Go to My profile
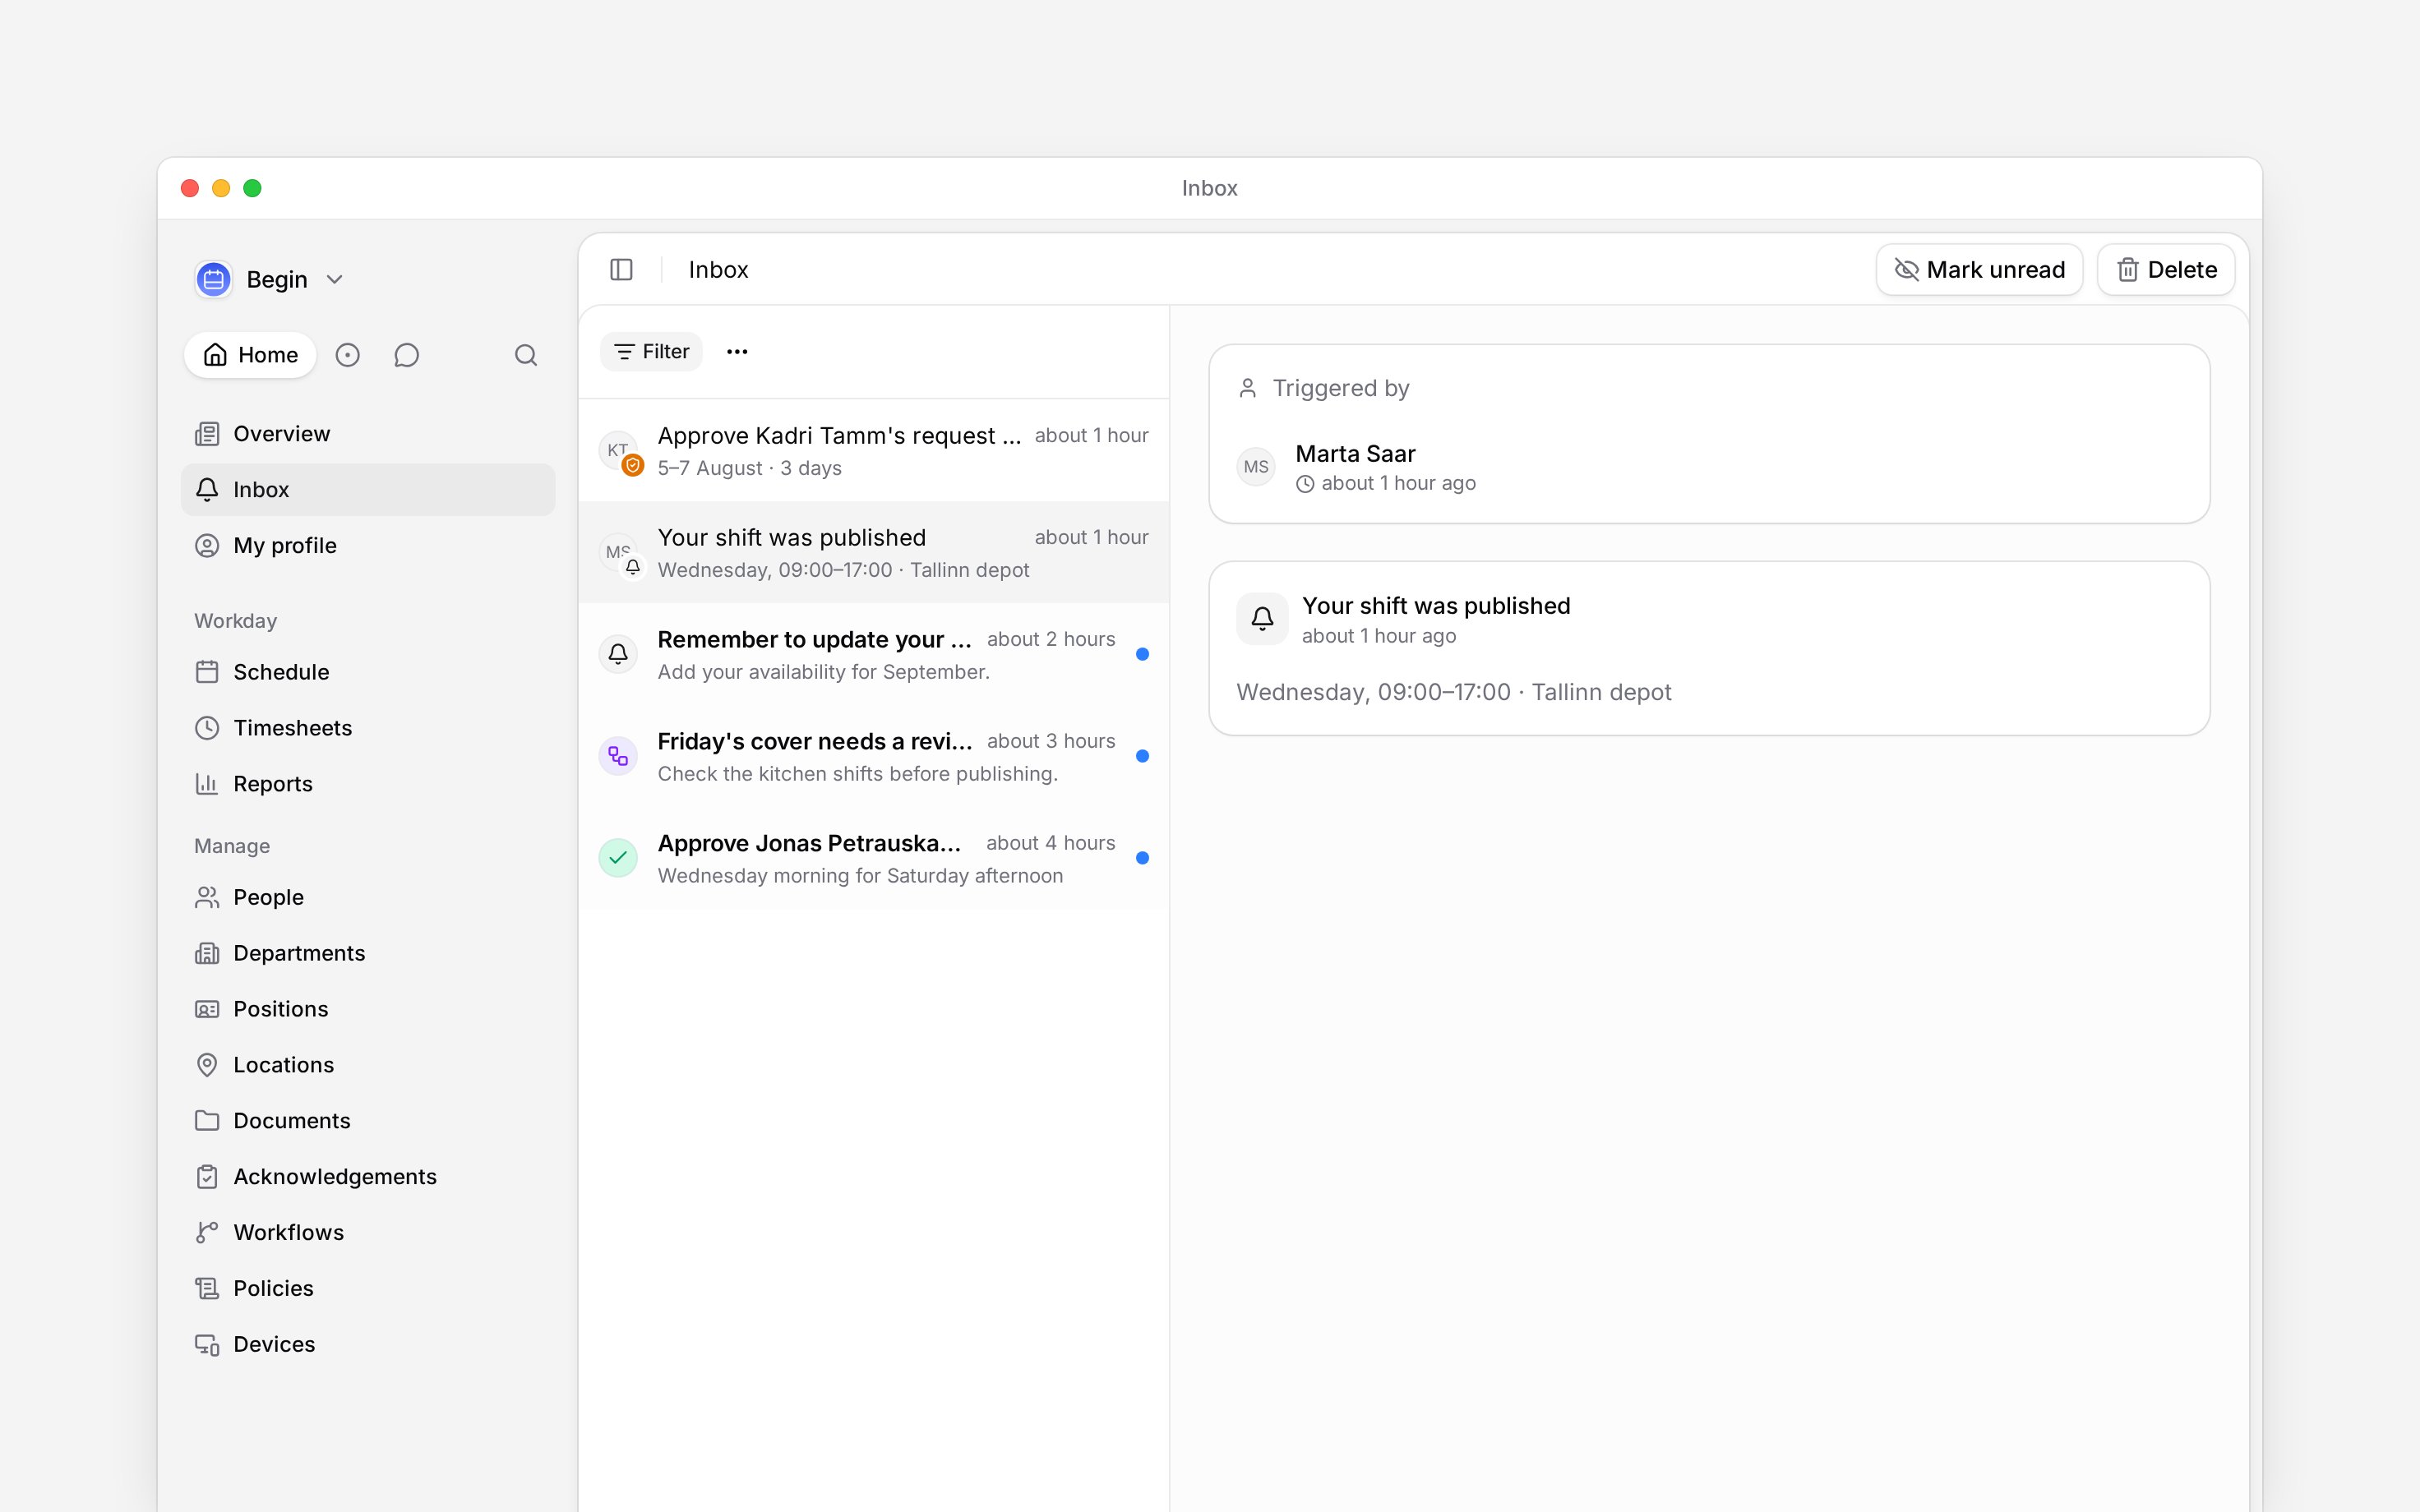This screenshot has height=1512, width=2420. (368, 546)
